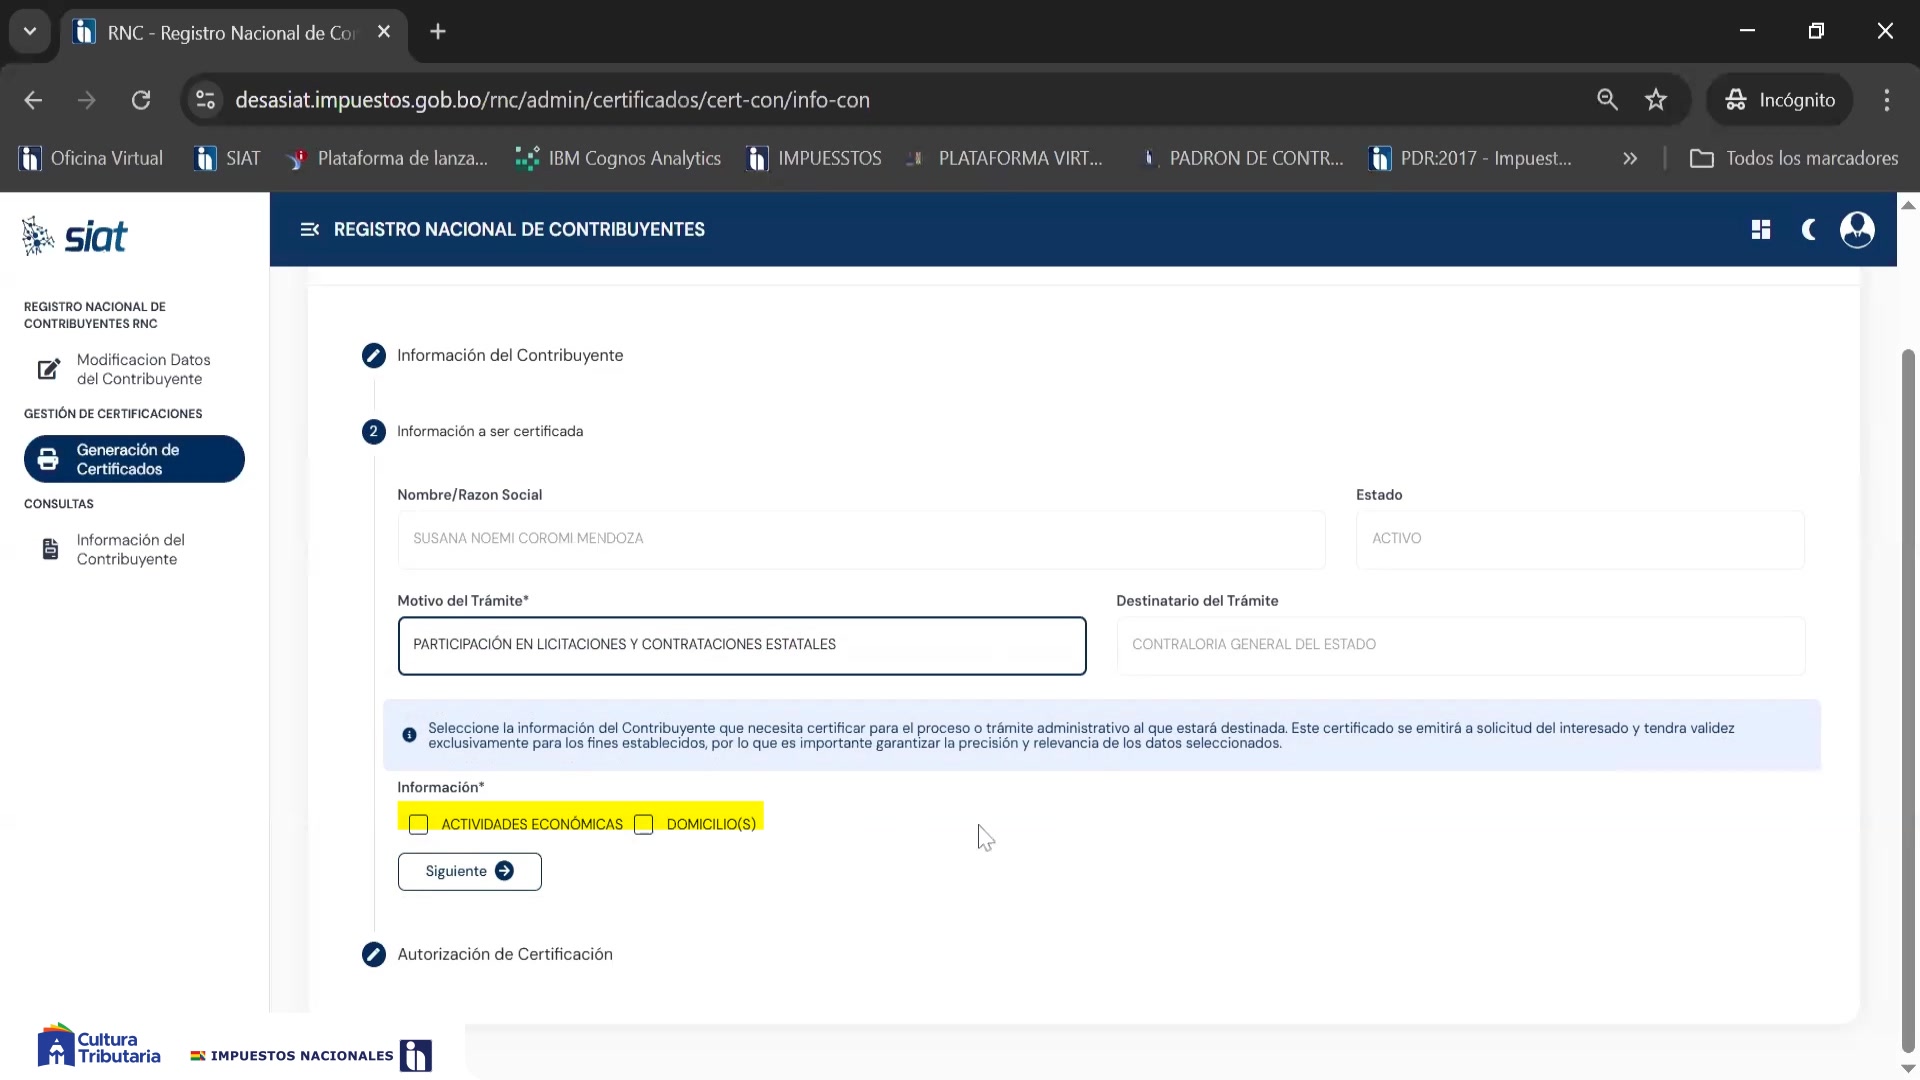Open the Oficina Virtual bookmark

point(91,158)
